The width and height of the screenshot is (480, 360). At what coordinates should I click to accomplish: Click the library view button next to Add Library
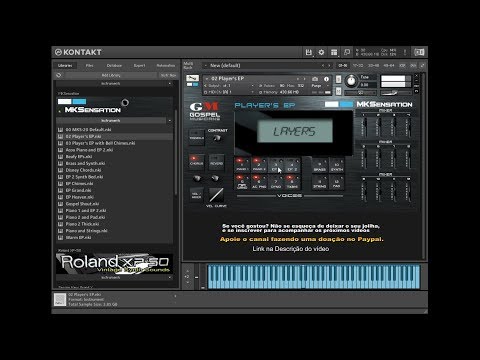click(168, 75)
